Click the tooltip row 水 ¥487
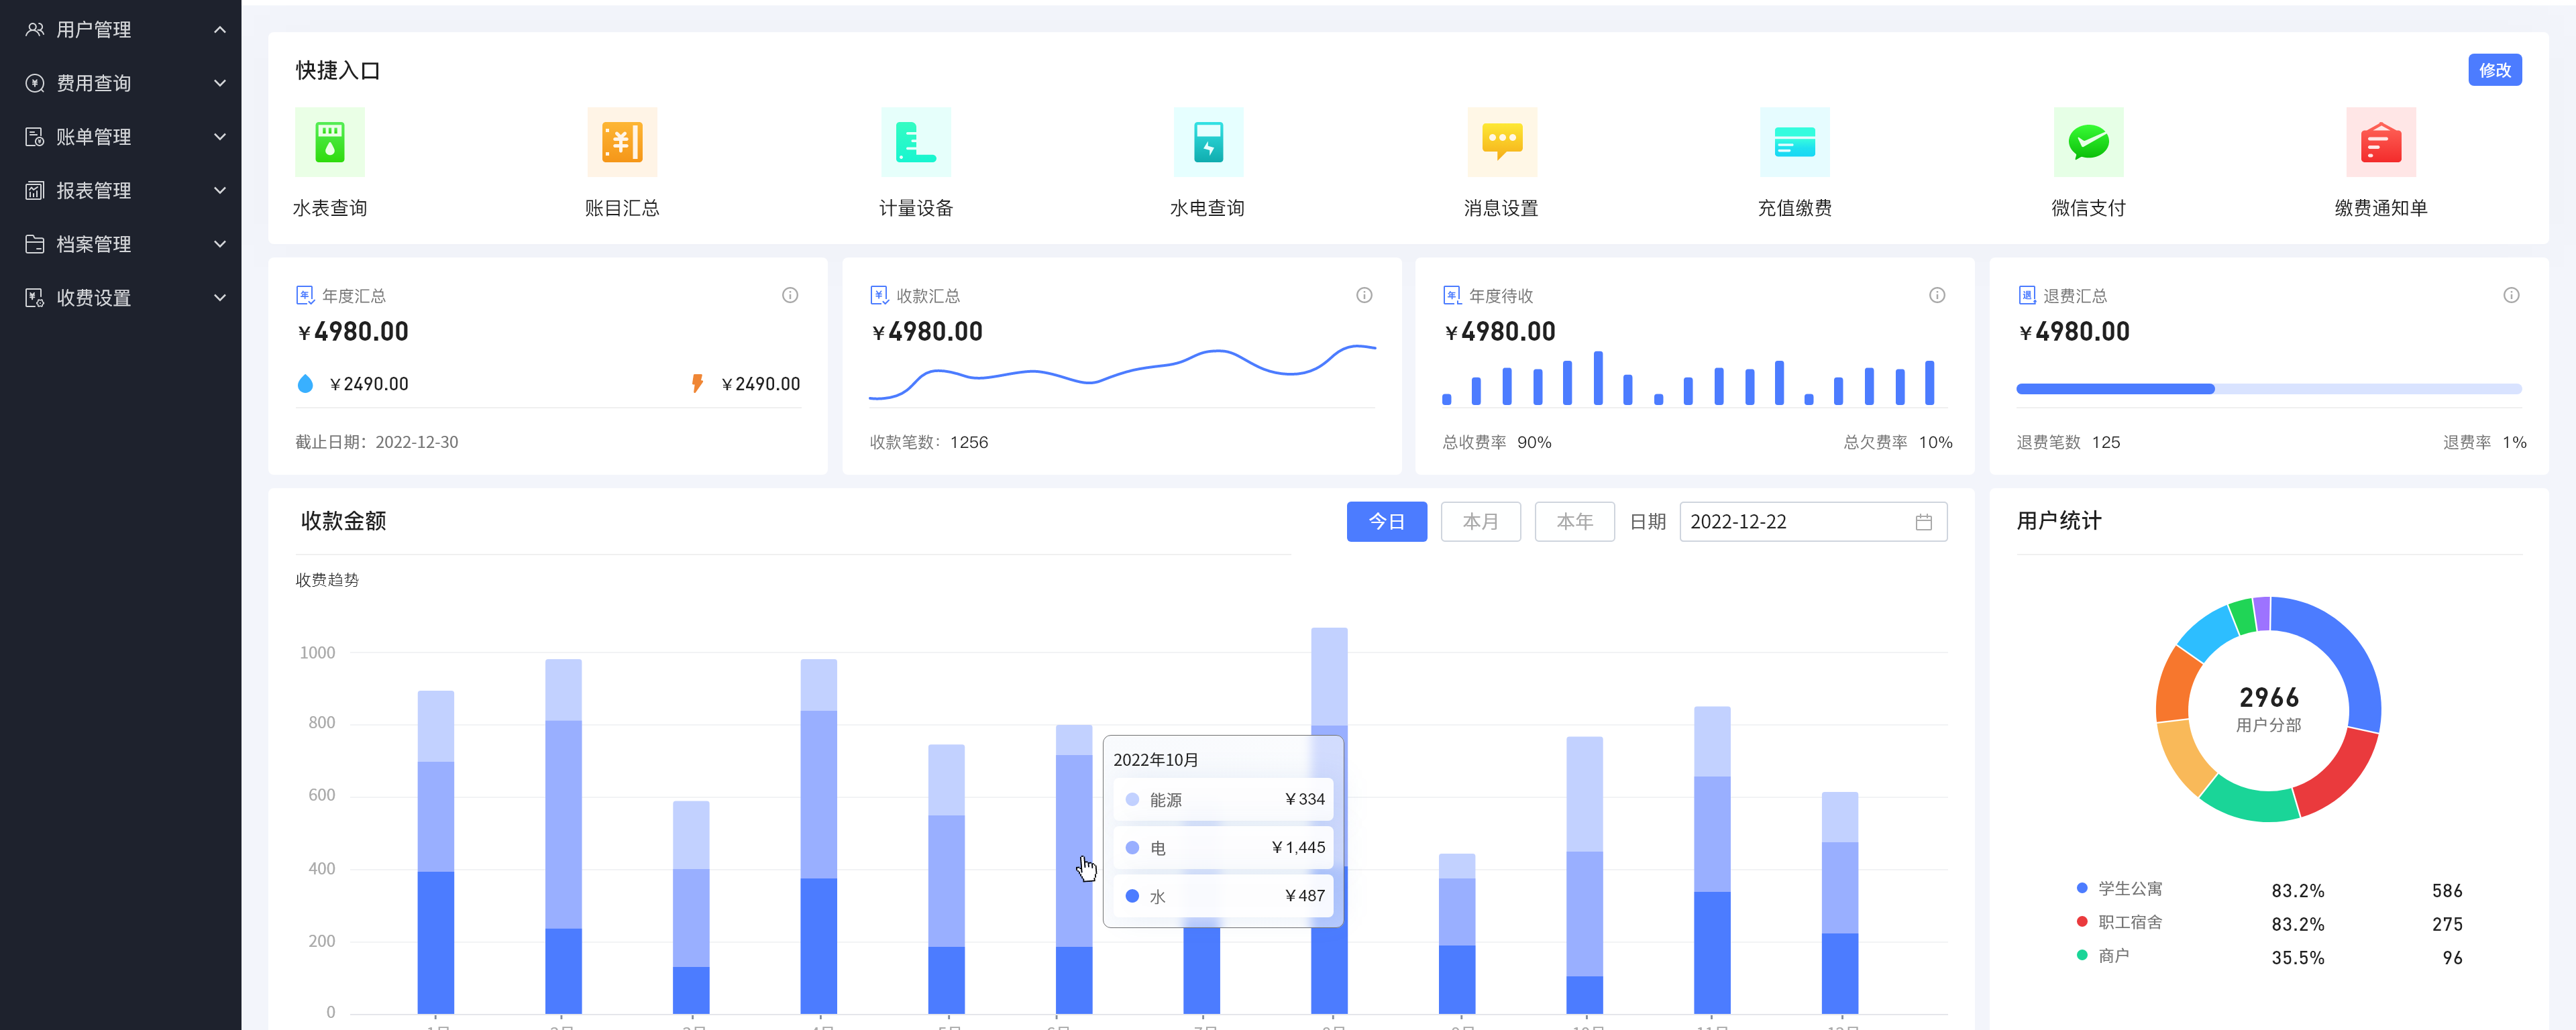 pyautogui.click(x=1223, y=896)
